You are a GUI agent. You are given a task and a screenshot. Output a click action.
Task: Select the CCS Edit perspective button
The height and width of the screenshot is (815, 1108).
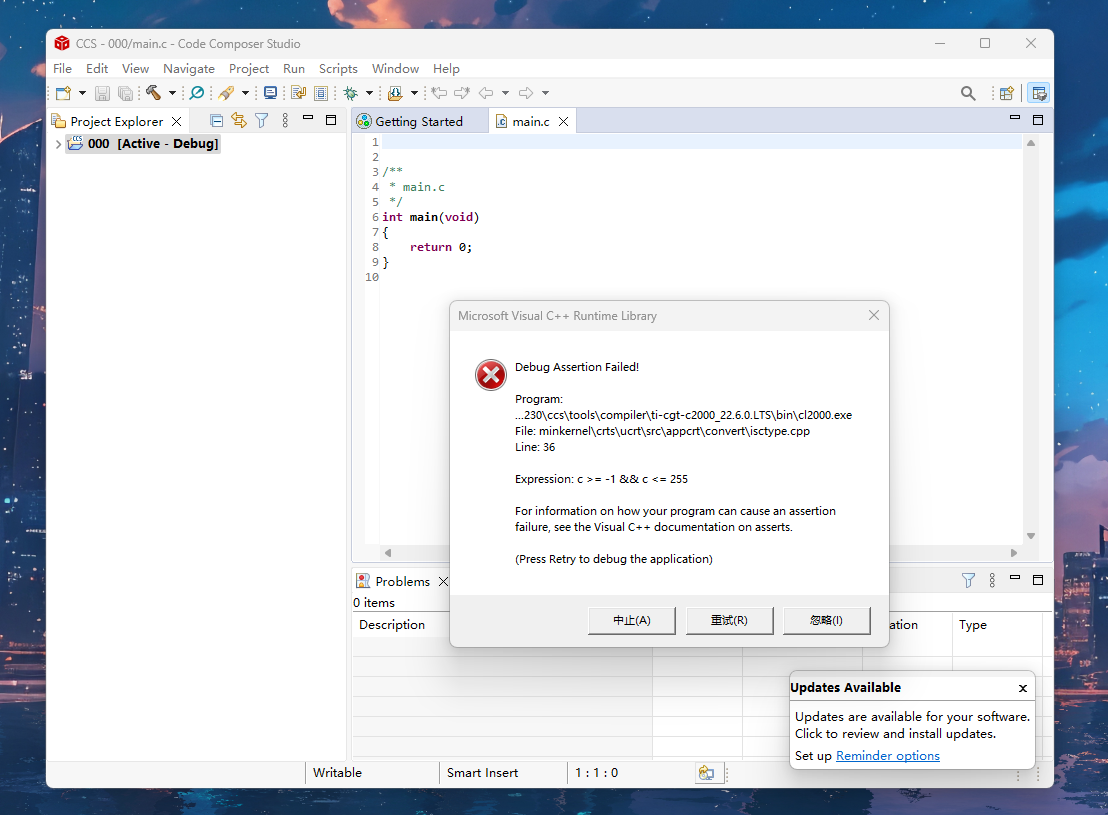point(1039,93)
